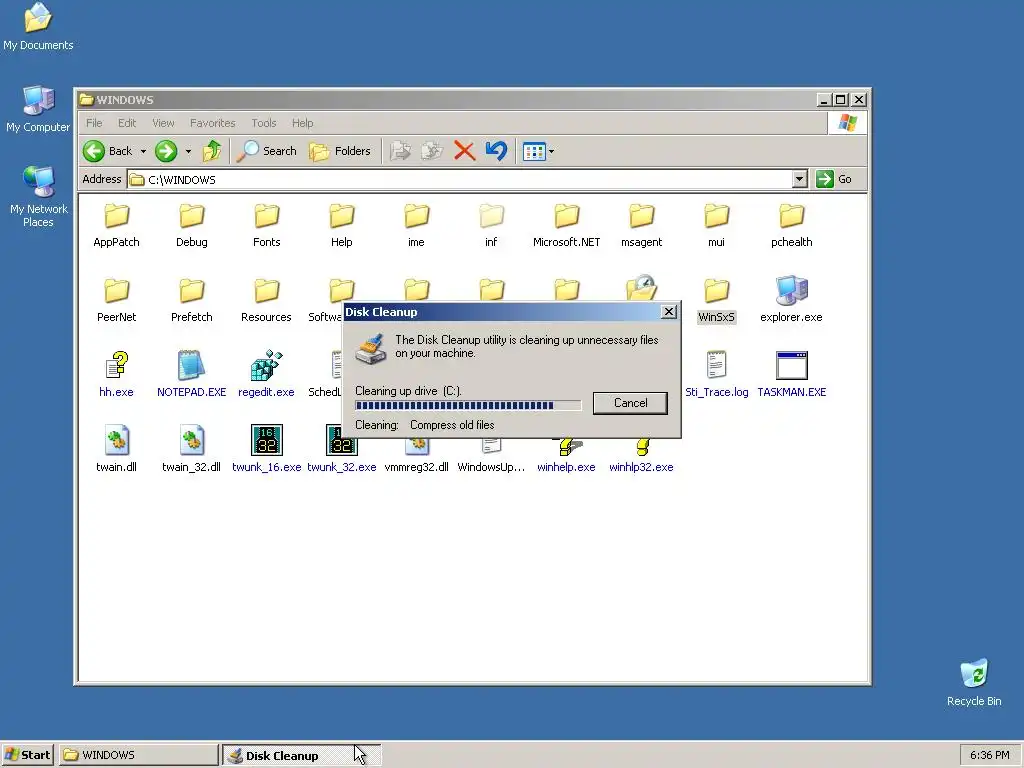The width and height of the screenshot is (1024, 768).
Task: Select My Computer desktop icon
Action: (x=39, y=109)
